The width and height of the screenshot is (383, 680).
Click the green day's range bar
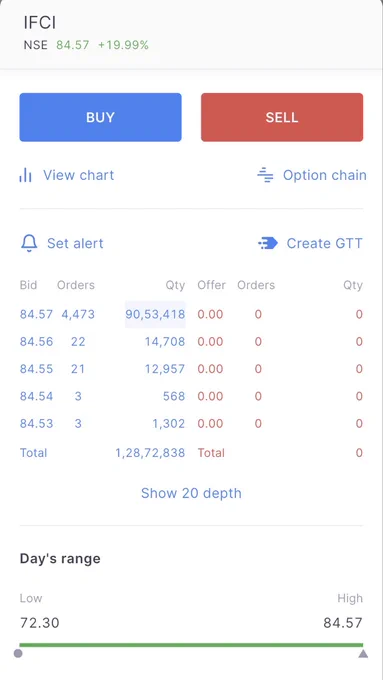[x=191, y=645]
